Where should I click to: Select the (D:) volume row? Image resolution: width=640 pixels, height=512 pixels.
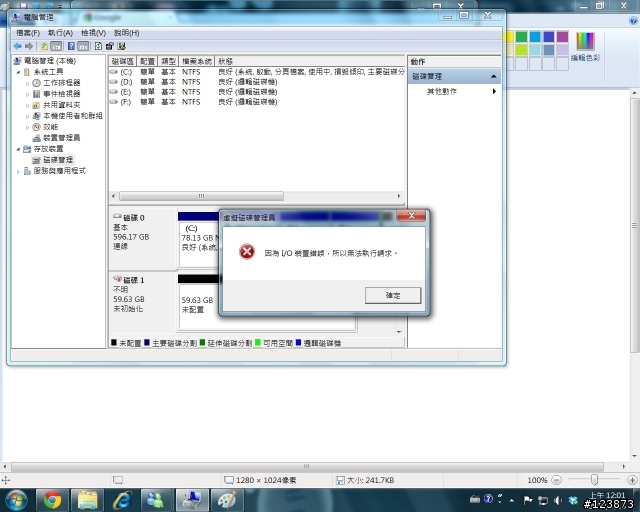(x=257, y=82)
